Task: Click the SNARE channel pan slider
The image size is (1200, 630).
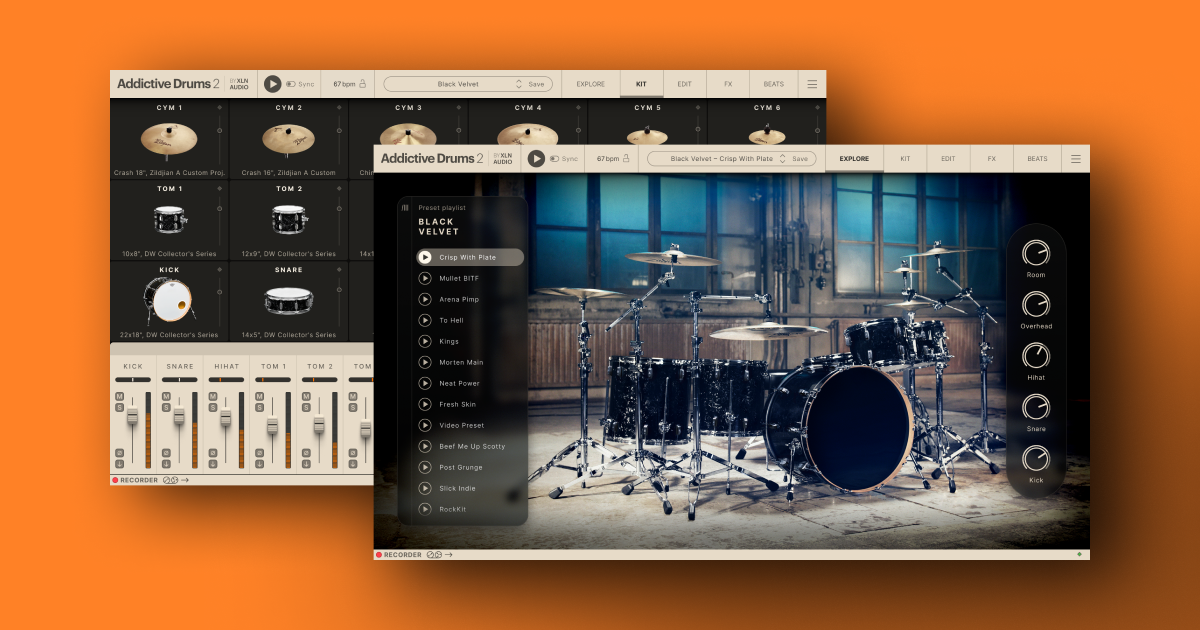Action: pyautogui.click(x=180, y=380)
